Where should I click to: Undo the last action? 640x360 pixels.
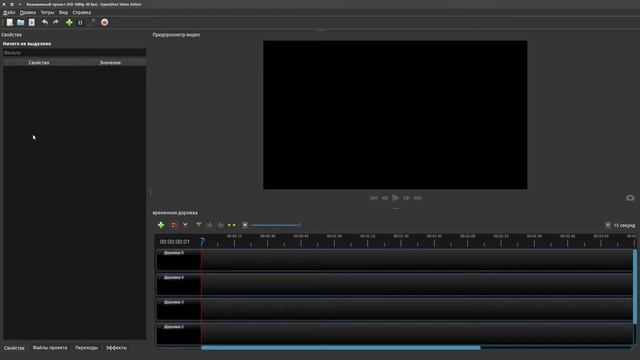45,22
